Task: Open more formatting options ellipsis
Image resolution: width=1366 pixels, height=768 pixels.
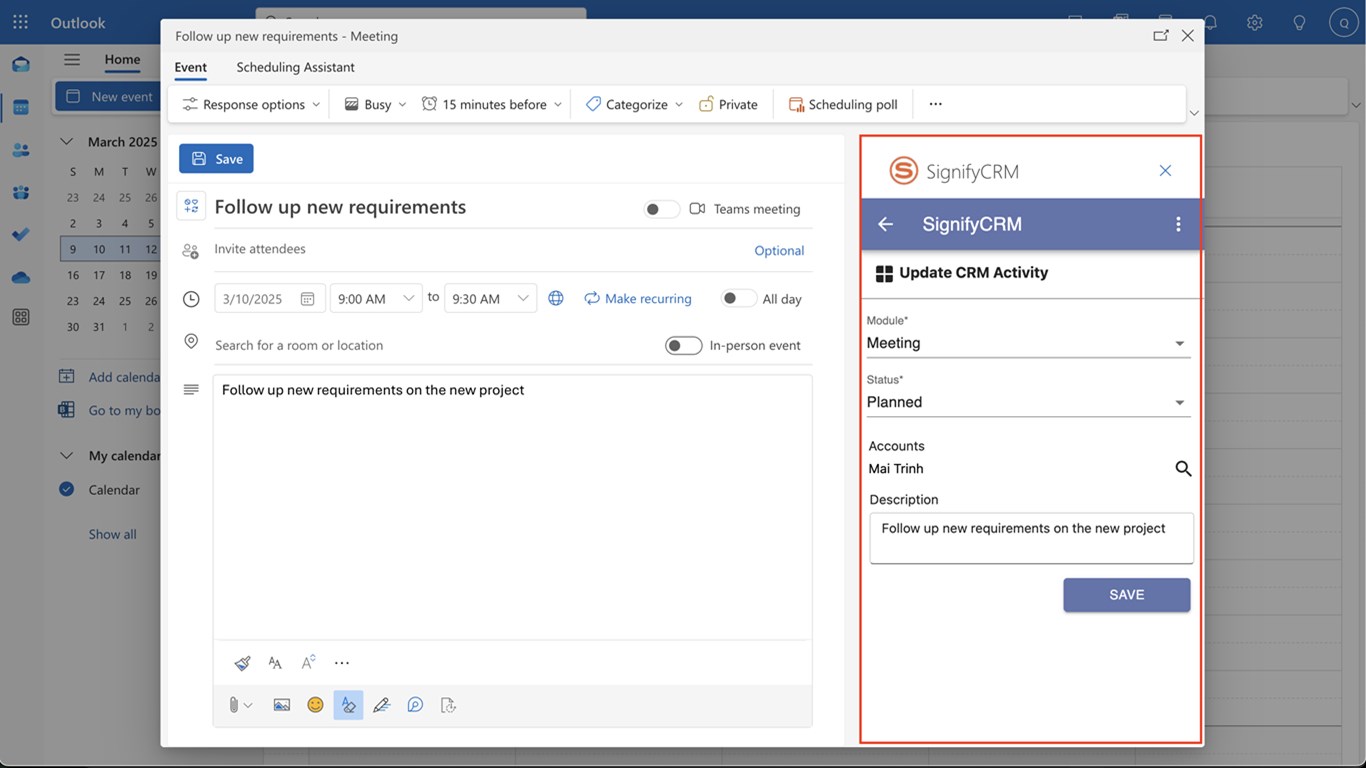Action: tap(342, 663)
